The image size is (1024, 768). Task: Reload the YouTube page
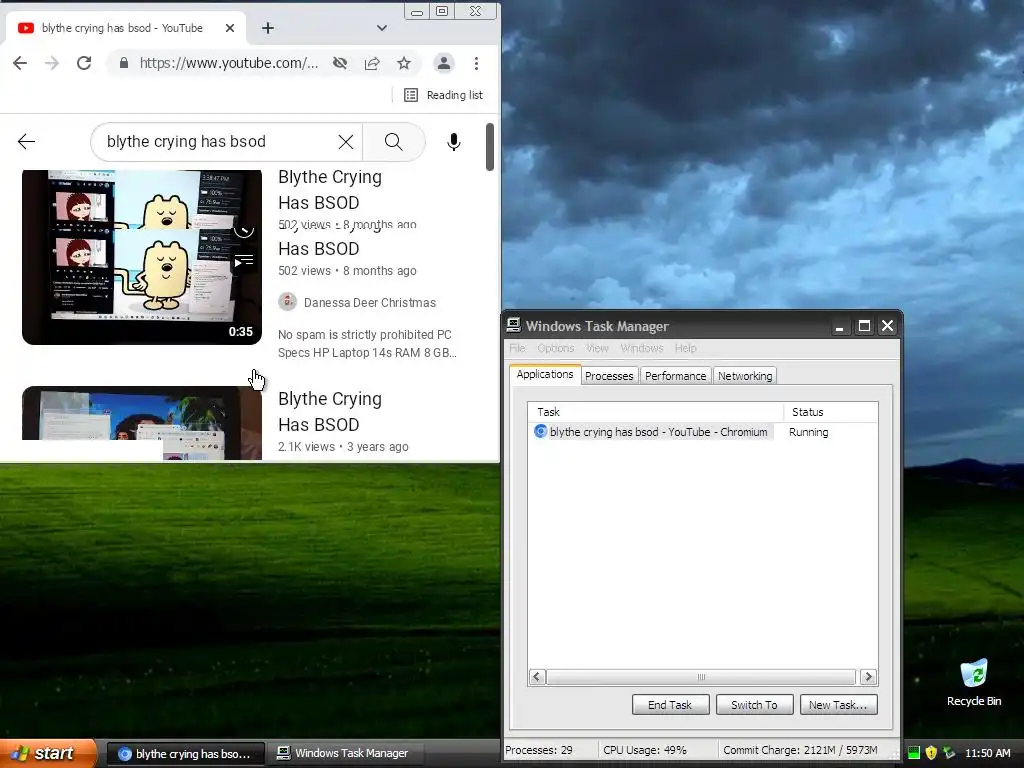(x=84, y=63)
